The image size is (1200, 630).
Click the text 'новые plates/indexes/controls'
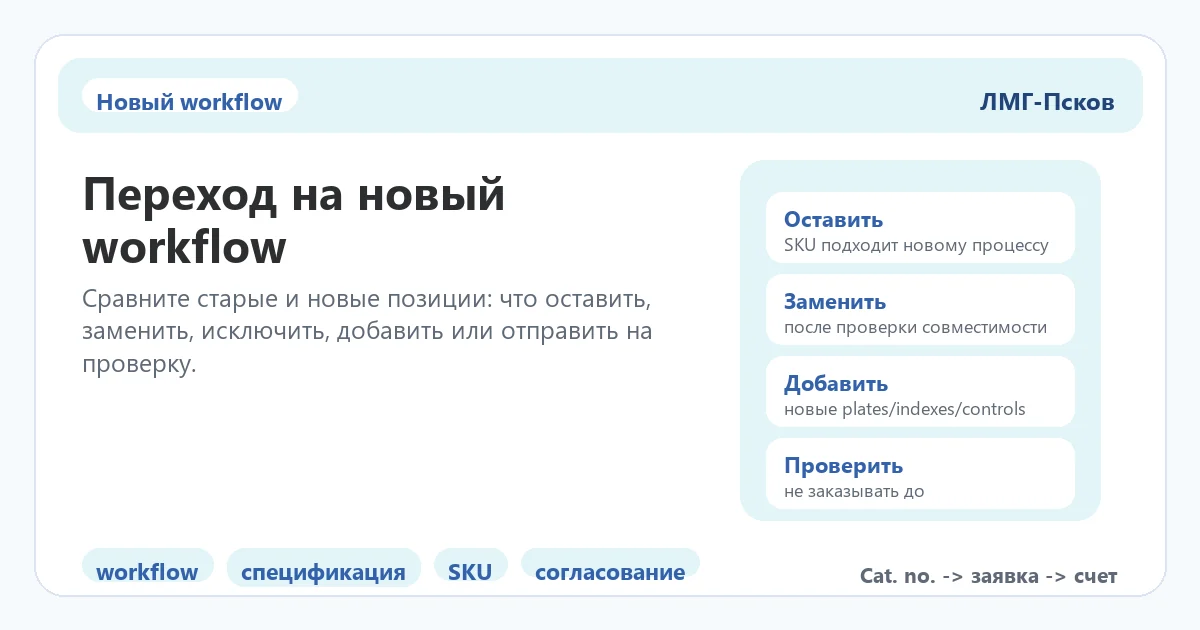click(904, 409)
